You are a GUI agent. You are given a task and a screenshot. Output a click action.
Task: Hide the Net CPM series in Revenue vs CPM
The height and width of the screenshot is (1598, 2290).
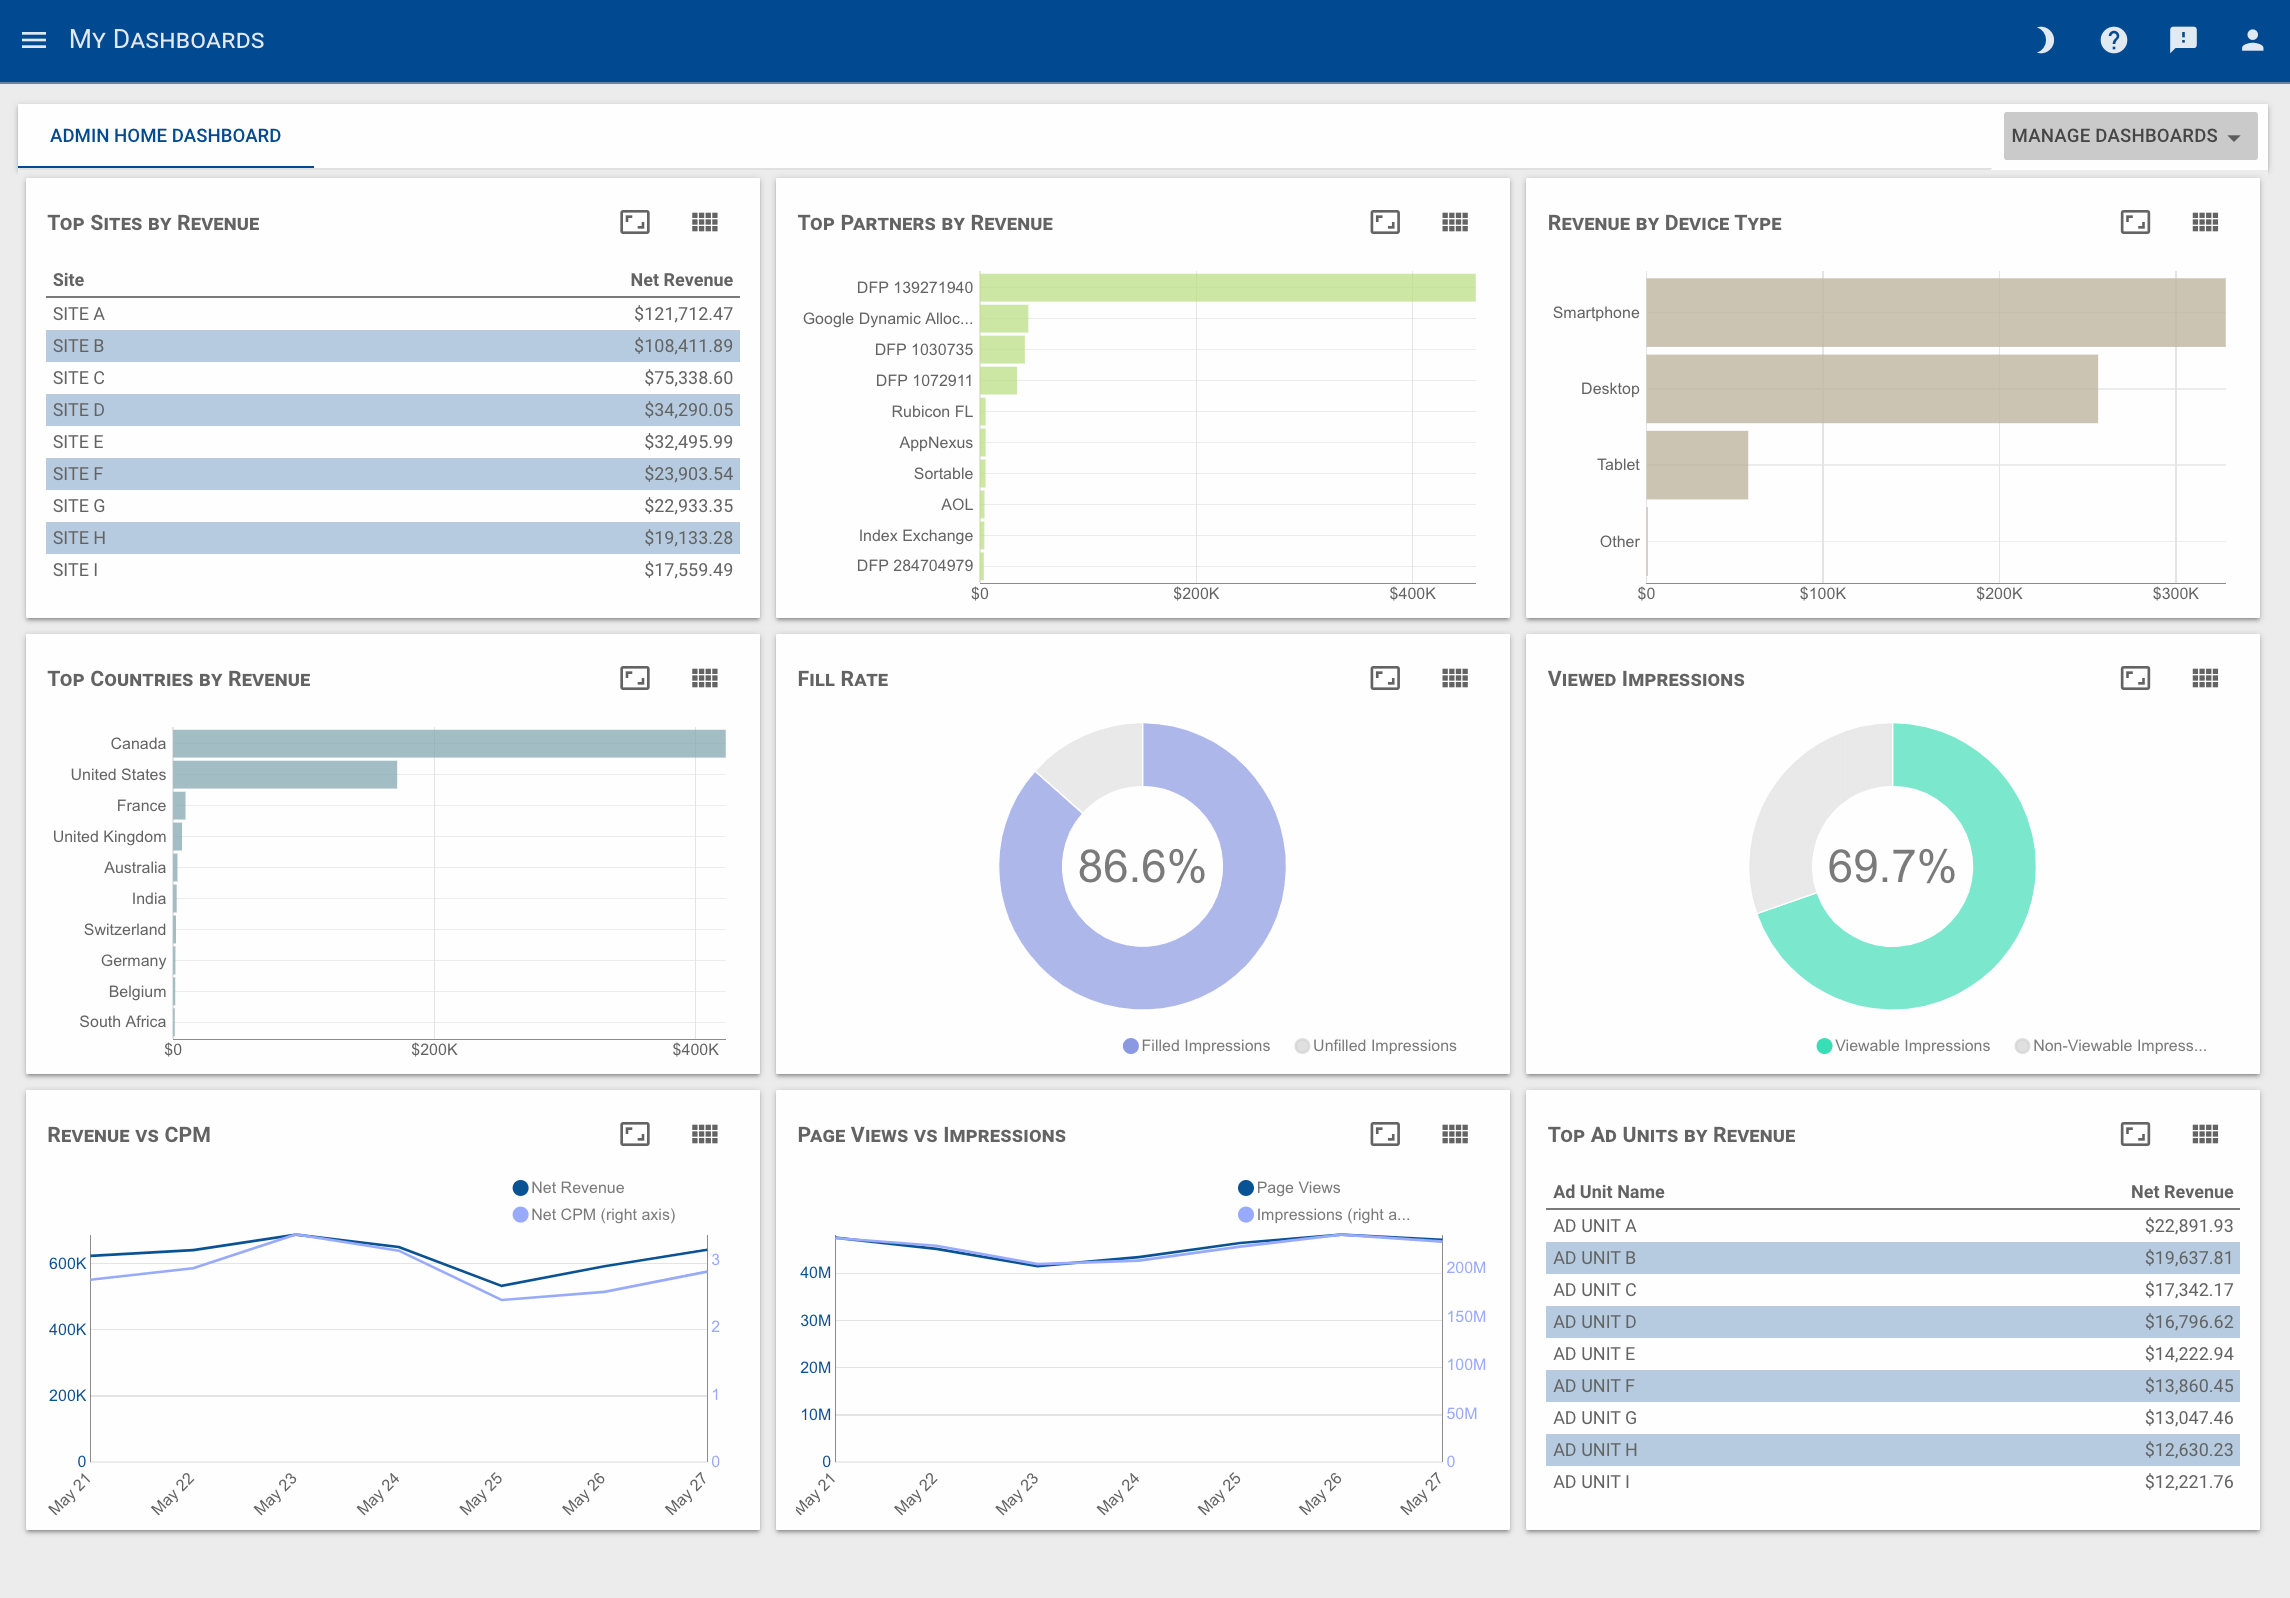(x=594, y=1214)
